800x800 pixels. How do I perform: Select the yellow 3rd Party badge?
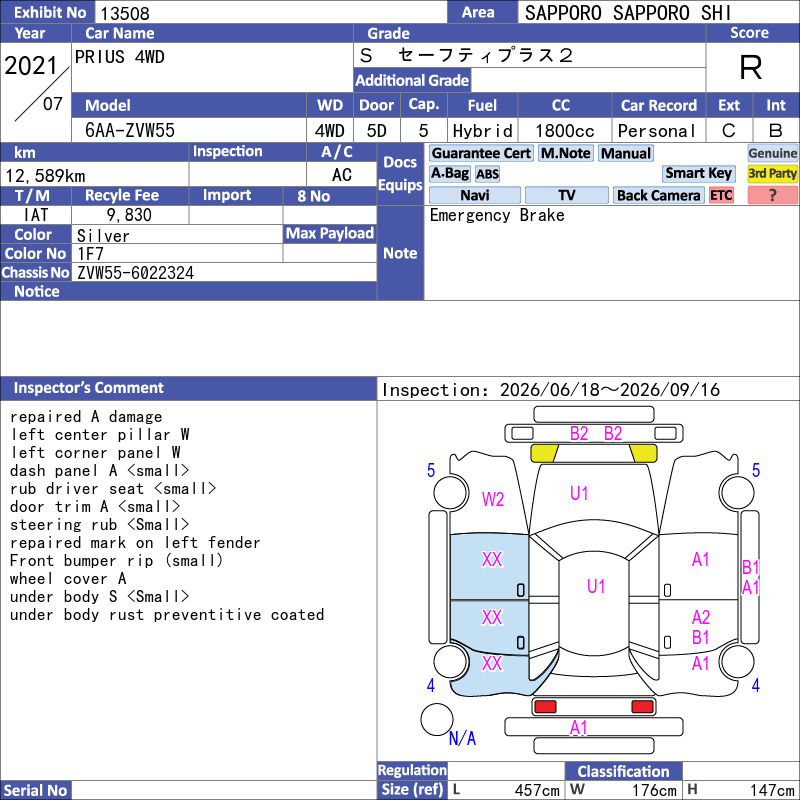tap(772, 173)
